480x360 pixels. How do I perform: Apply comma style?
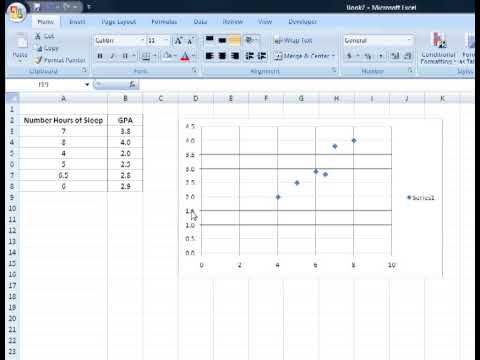380,56
